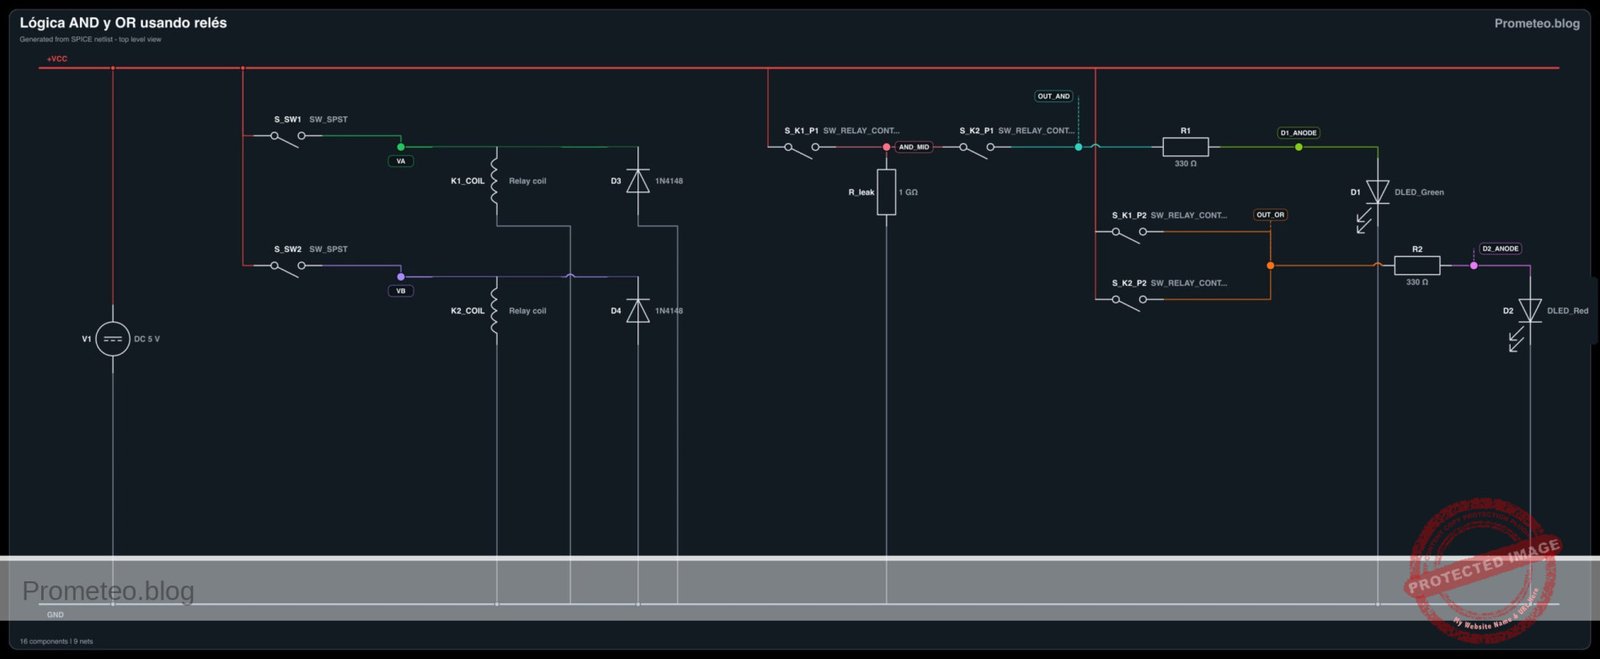1600x659 pixels.
Task: Click the 'DC 5 V' value text
Action: pos(147,339)
